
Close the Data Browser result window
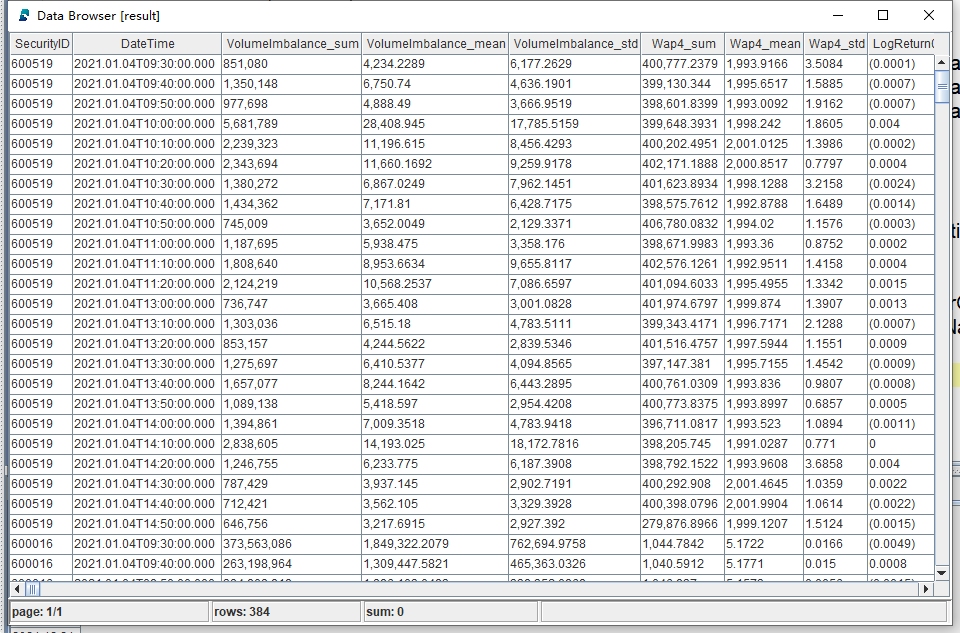point(929,15)
